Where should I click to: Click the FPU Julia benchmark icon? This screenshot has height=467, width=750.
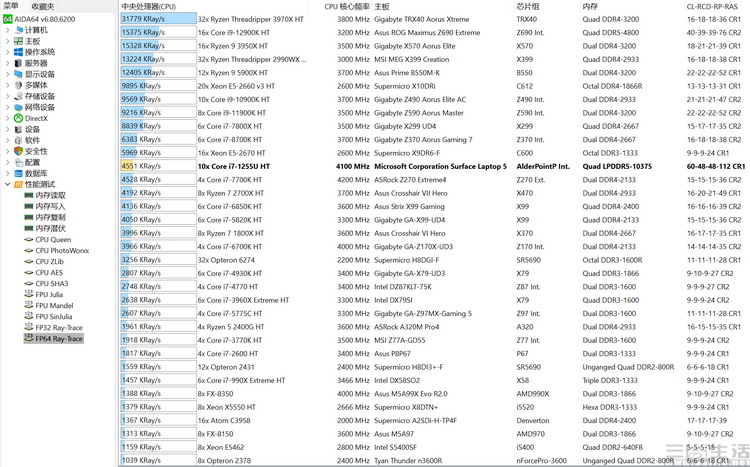[29, 294]
